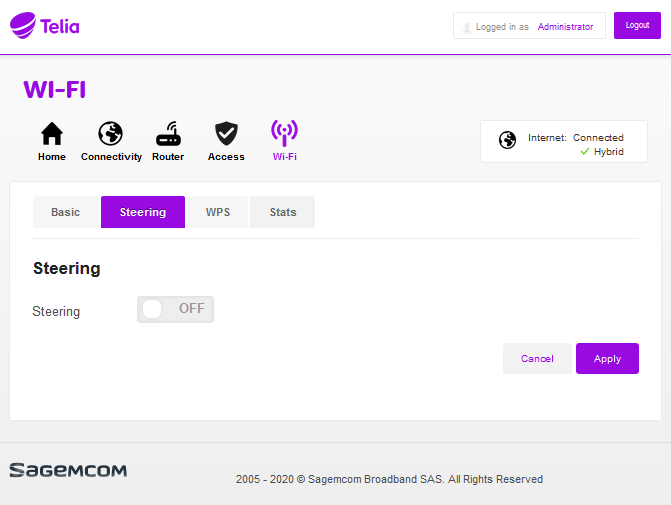The image size is (671, 505).
Task: Switch to the Basic tab
Action: pyautogui.click(x=66, y=212)
